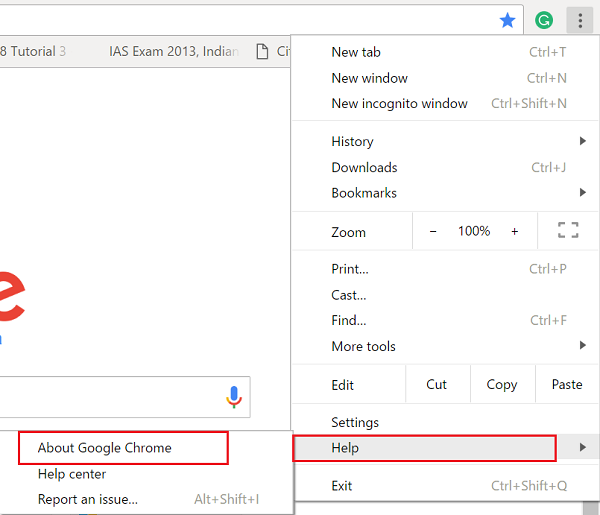This screenshot has height=515, width=600.
Task: Click the three-dot Chrome menu button
Action: click(580, 20)
